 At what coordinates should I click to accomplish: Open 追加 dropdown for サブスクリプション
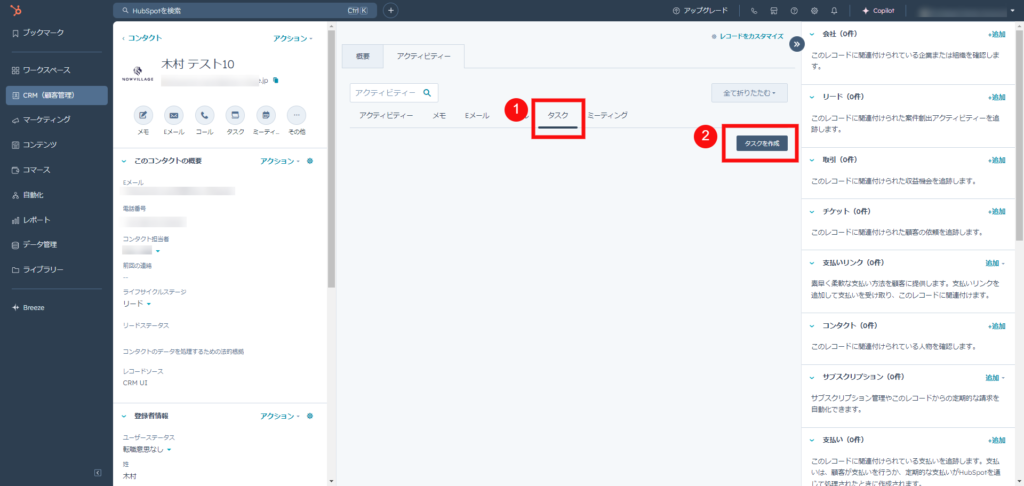coord(995,378)
